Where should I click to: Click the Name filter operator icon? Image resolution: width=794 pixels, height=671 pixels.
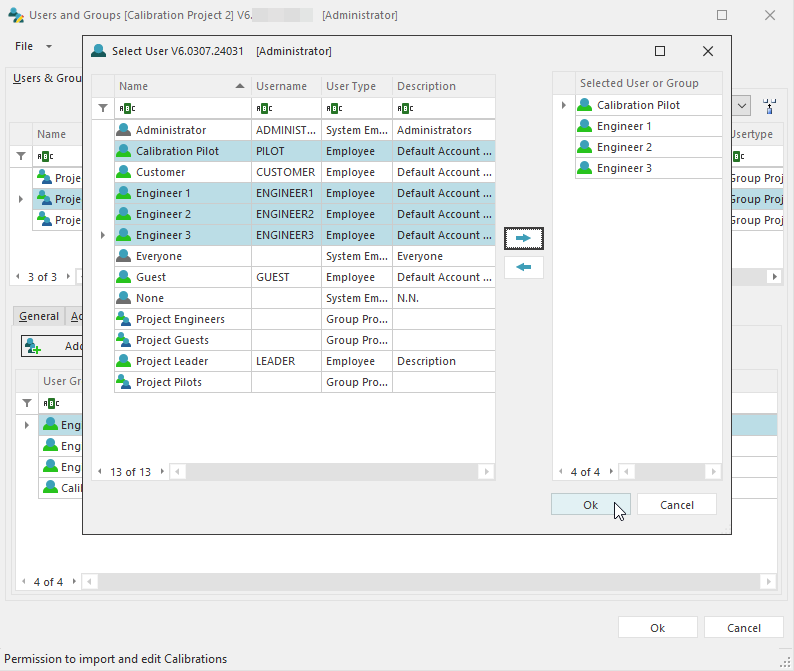[x=126, y=108]
